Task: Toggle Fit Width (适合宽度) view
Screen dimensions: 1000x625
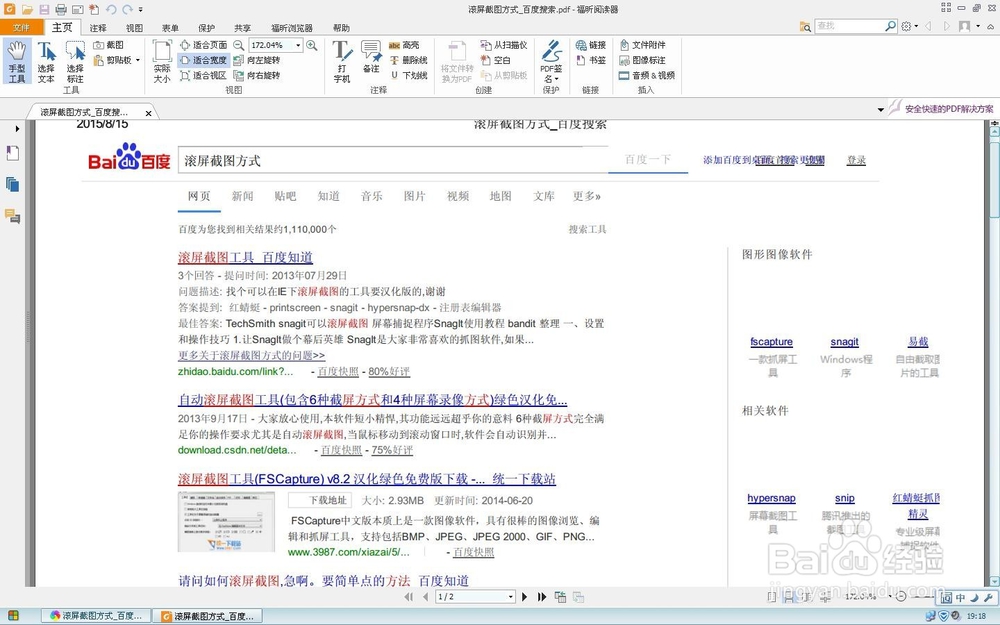Action: (203, 60)
